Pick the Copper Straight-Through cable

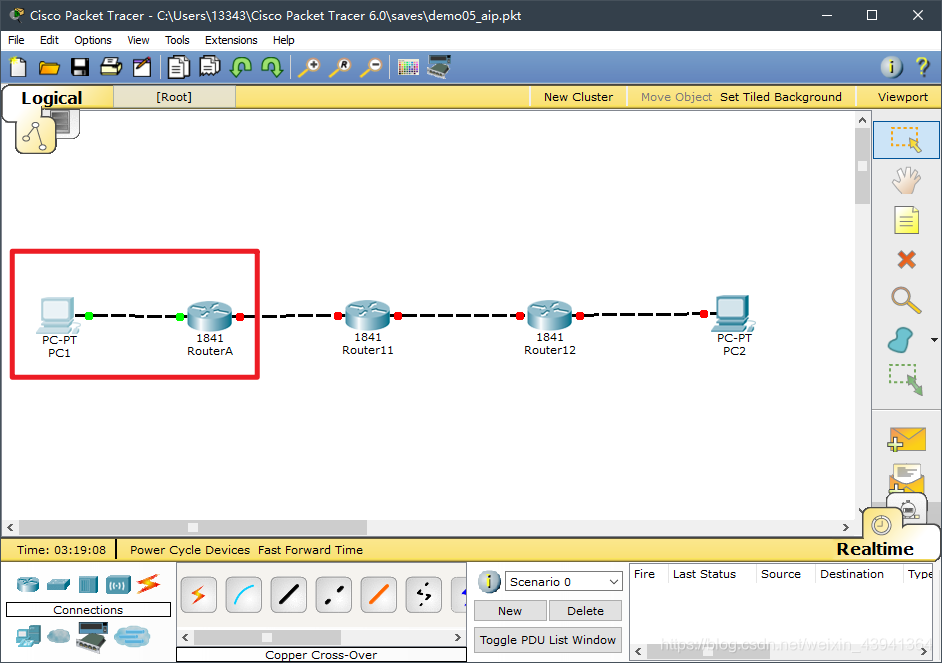pos(288,595)
